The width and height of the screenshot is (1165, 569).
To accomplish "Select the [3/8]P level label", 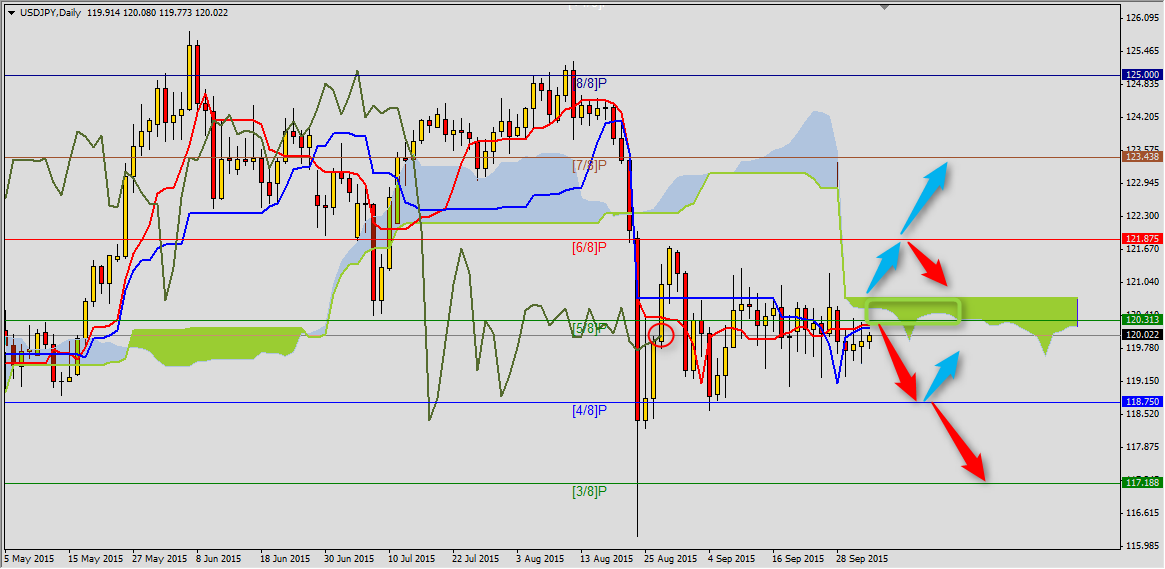I will tap(590, 492).
